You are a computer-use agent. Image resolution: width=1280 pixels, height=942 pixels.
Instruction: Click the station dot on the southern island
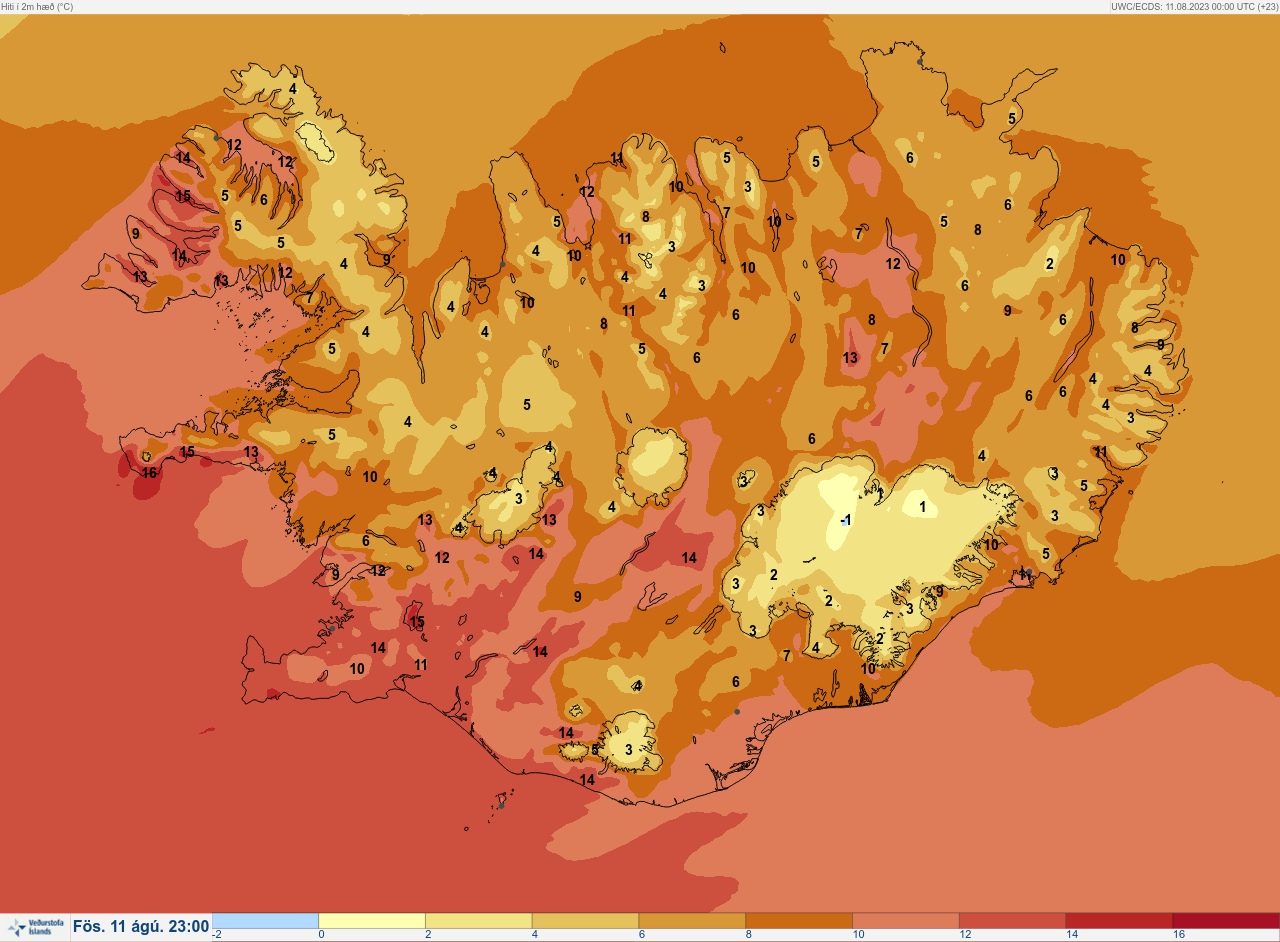[x=501, y=805]
